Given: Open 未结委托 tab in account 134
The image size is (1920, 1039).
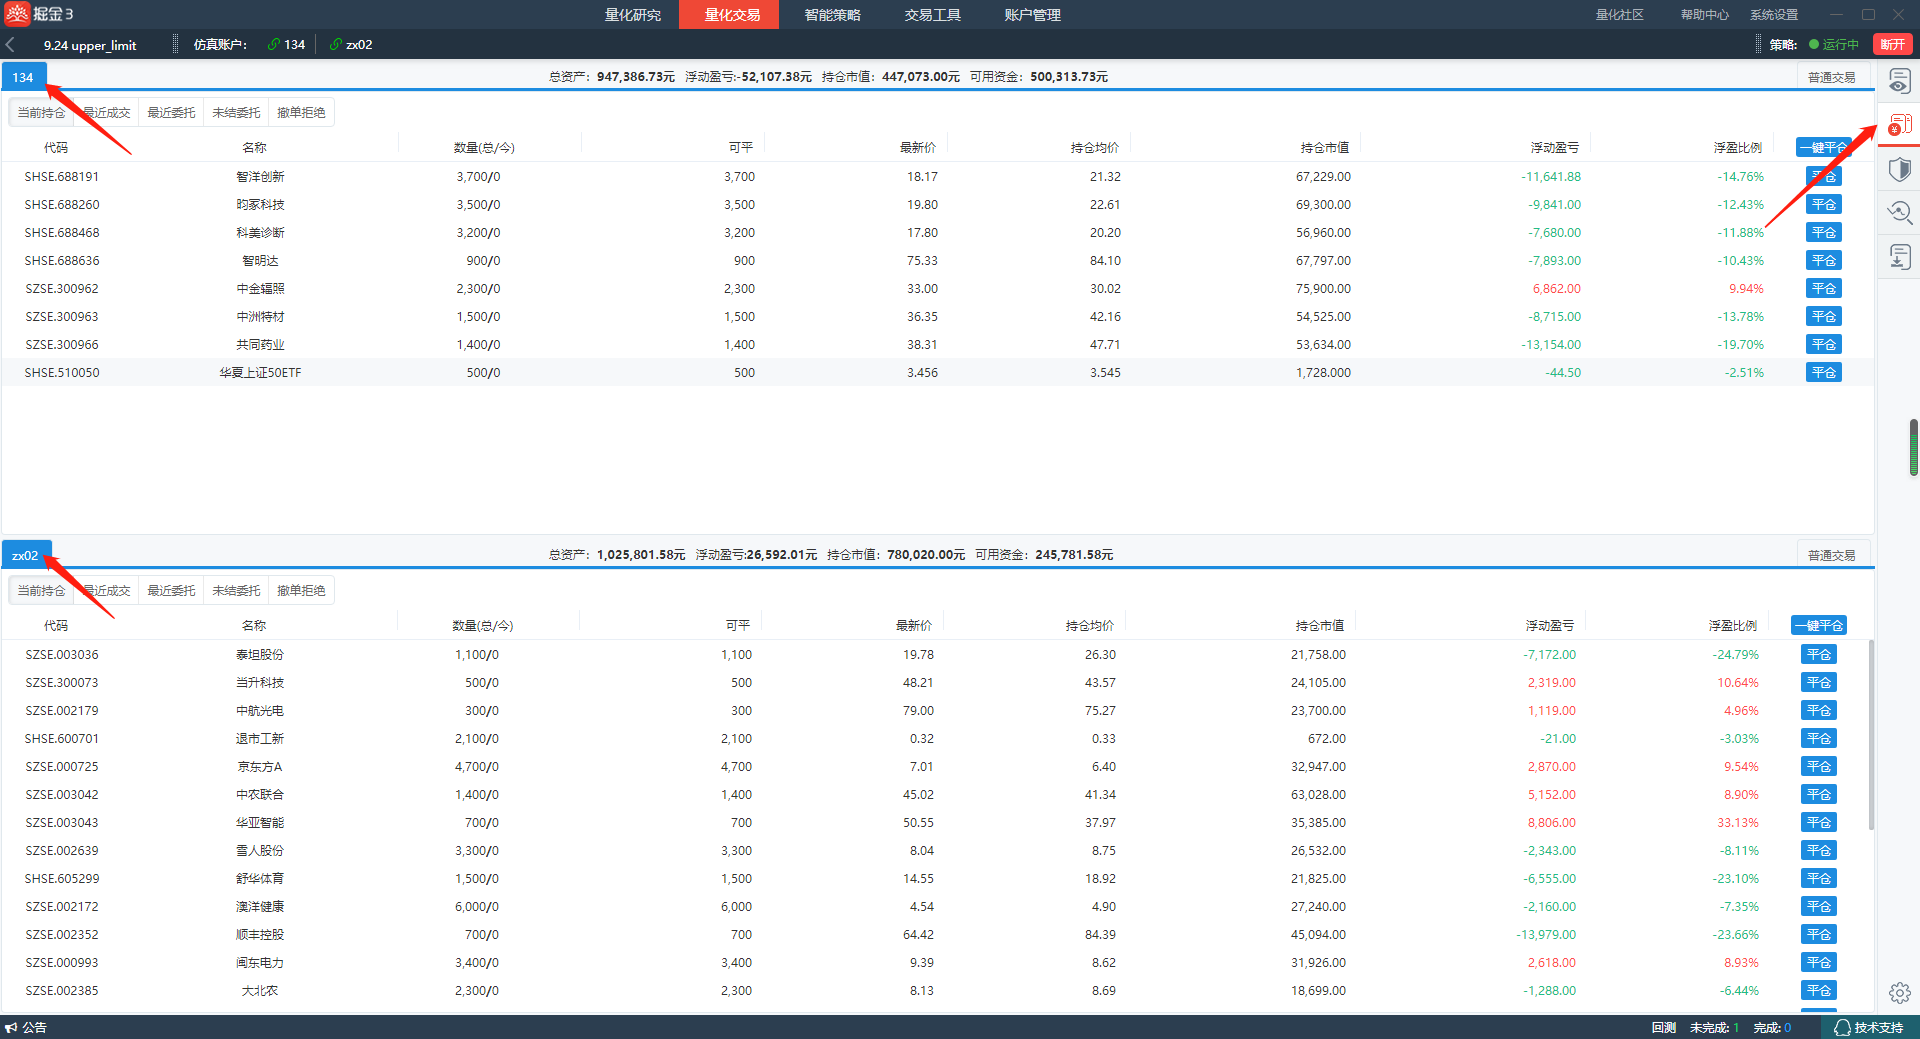Looking at the screenshot, I should [236, 113].
